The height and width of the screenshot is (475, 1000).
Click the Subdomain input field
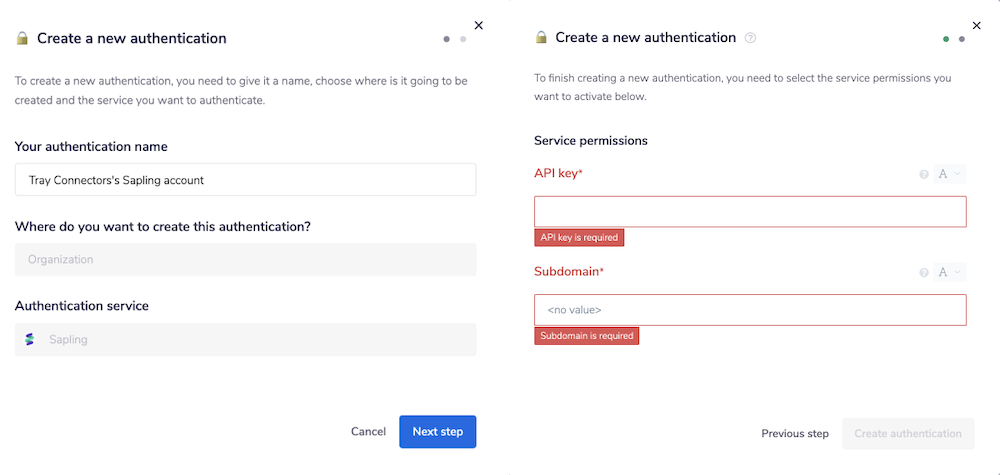(750, 310)
